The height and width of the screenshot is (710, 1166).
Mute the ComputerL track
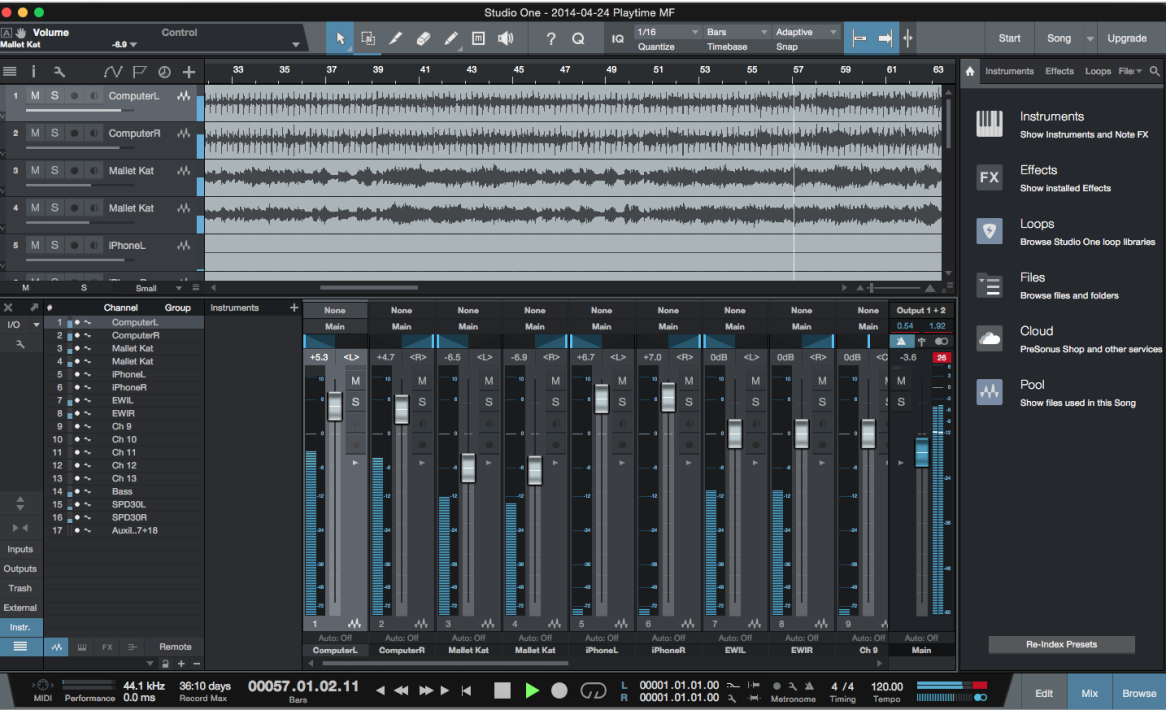[x=35, y=96]
